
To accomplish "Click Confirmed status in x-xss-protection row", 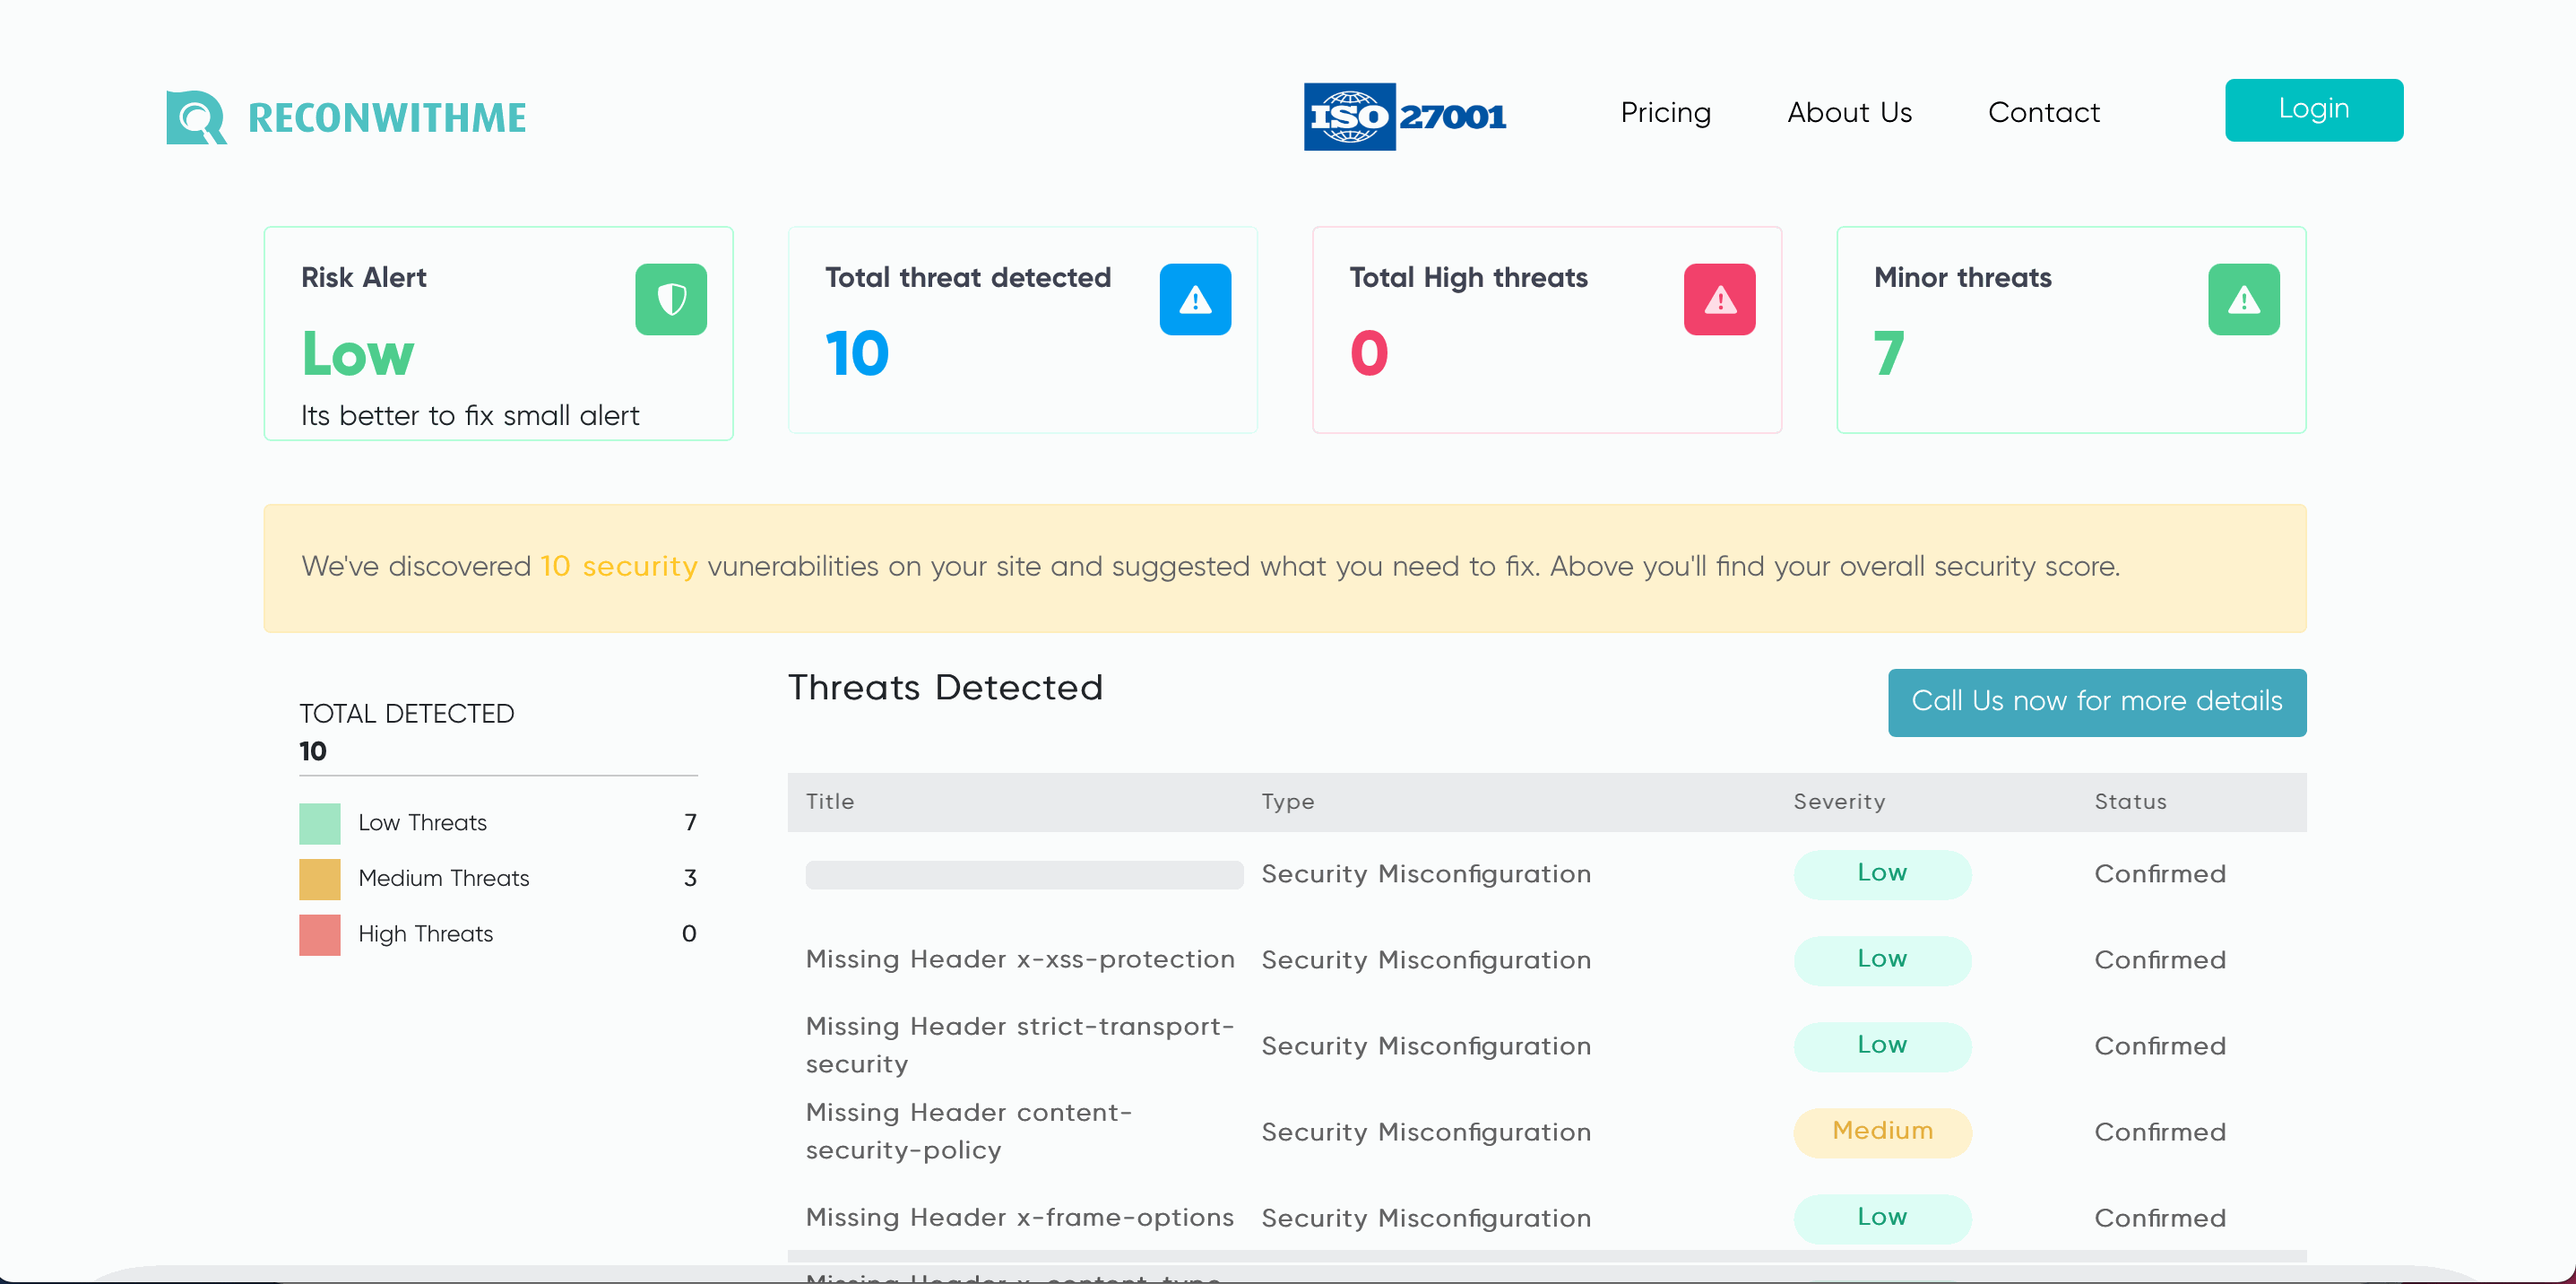I will point(2159,959).
